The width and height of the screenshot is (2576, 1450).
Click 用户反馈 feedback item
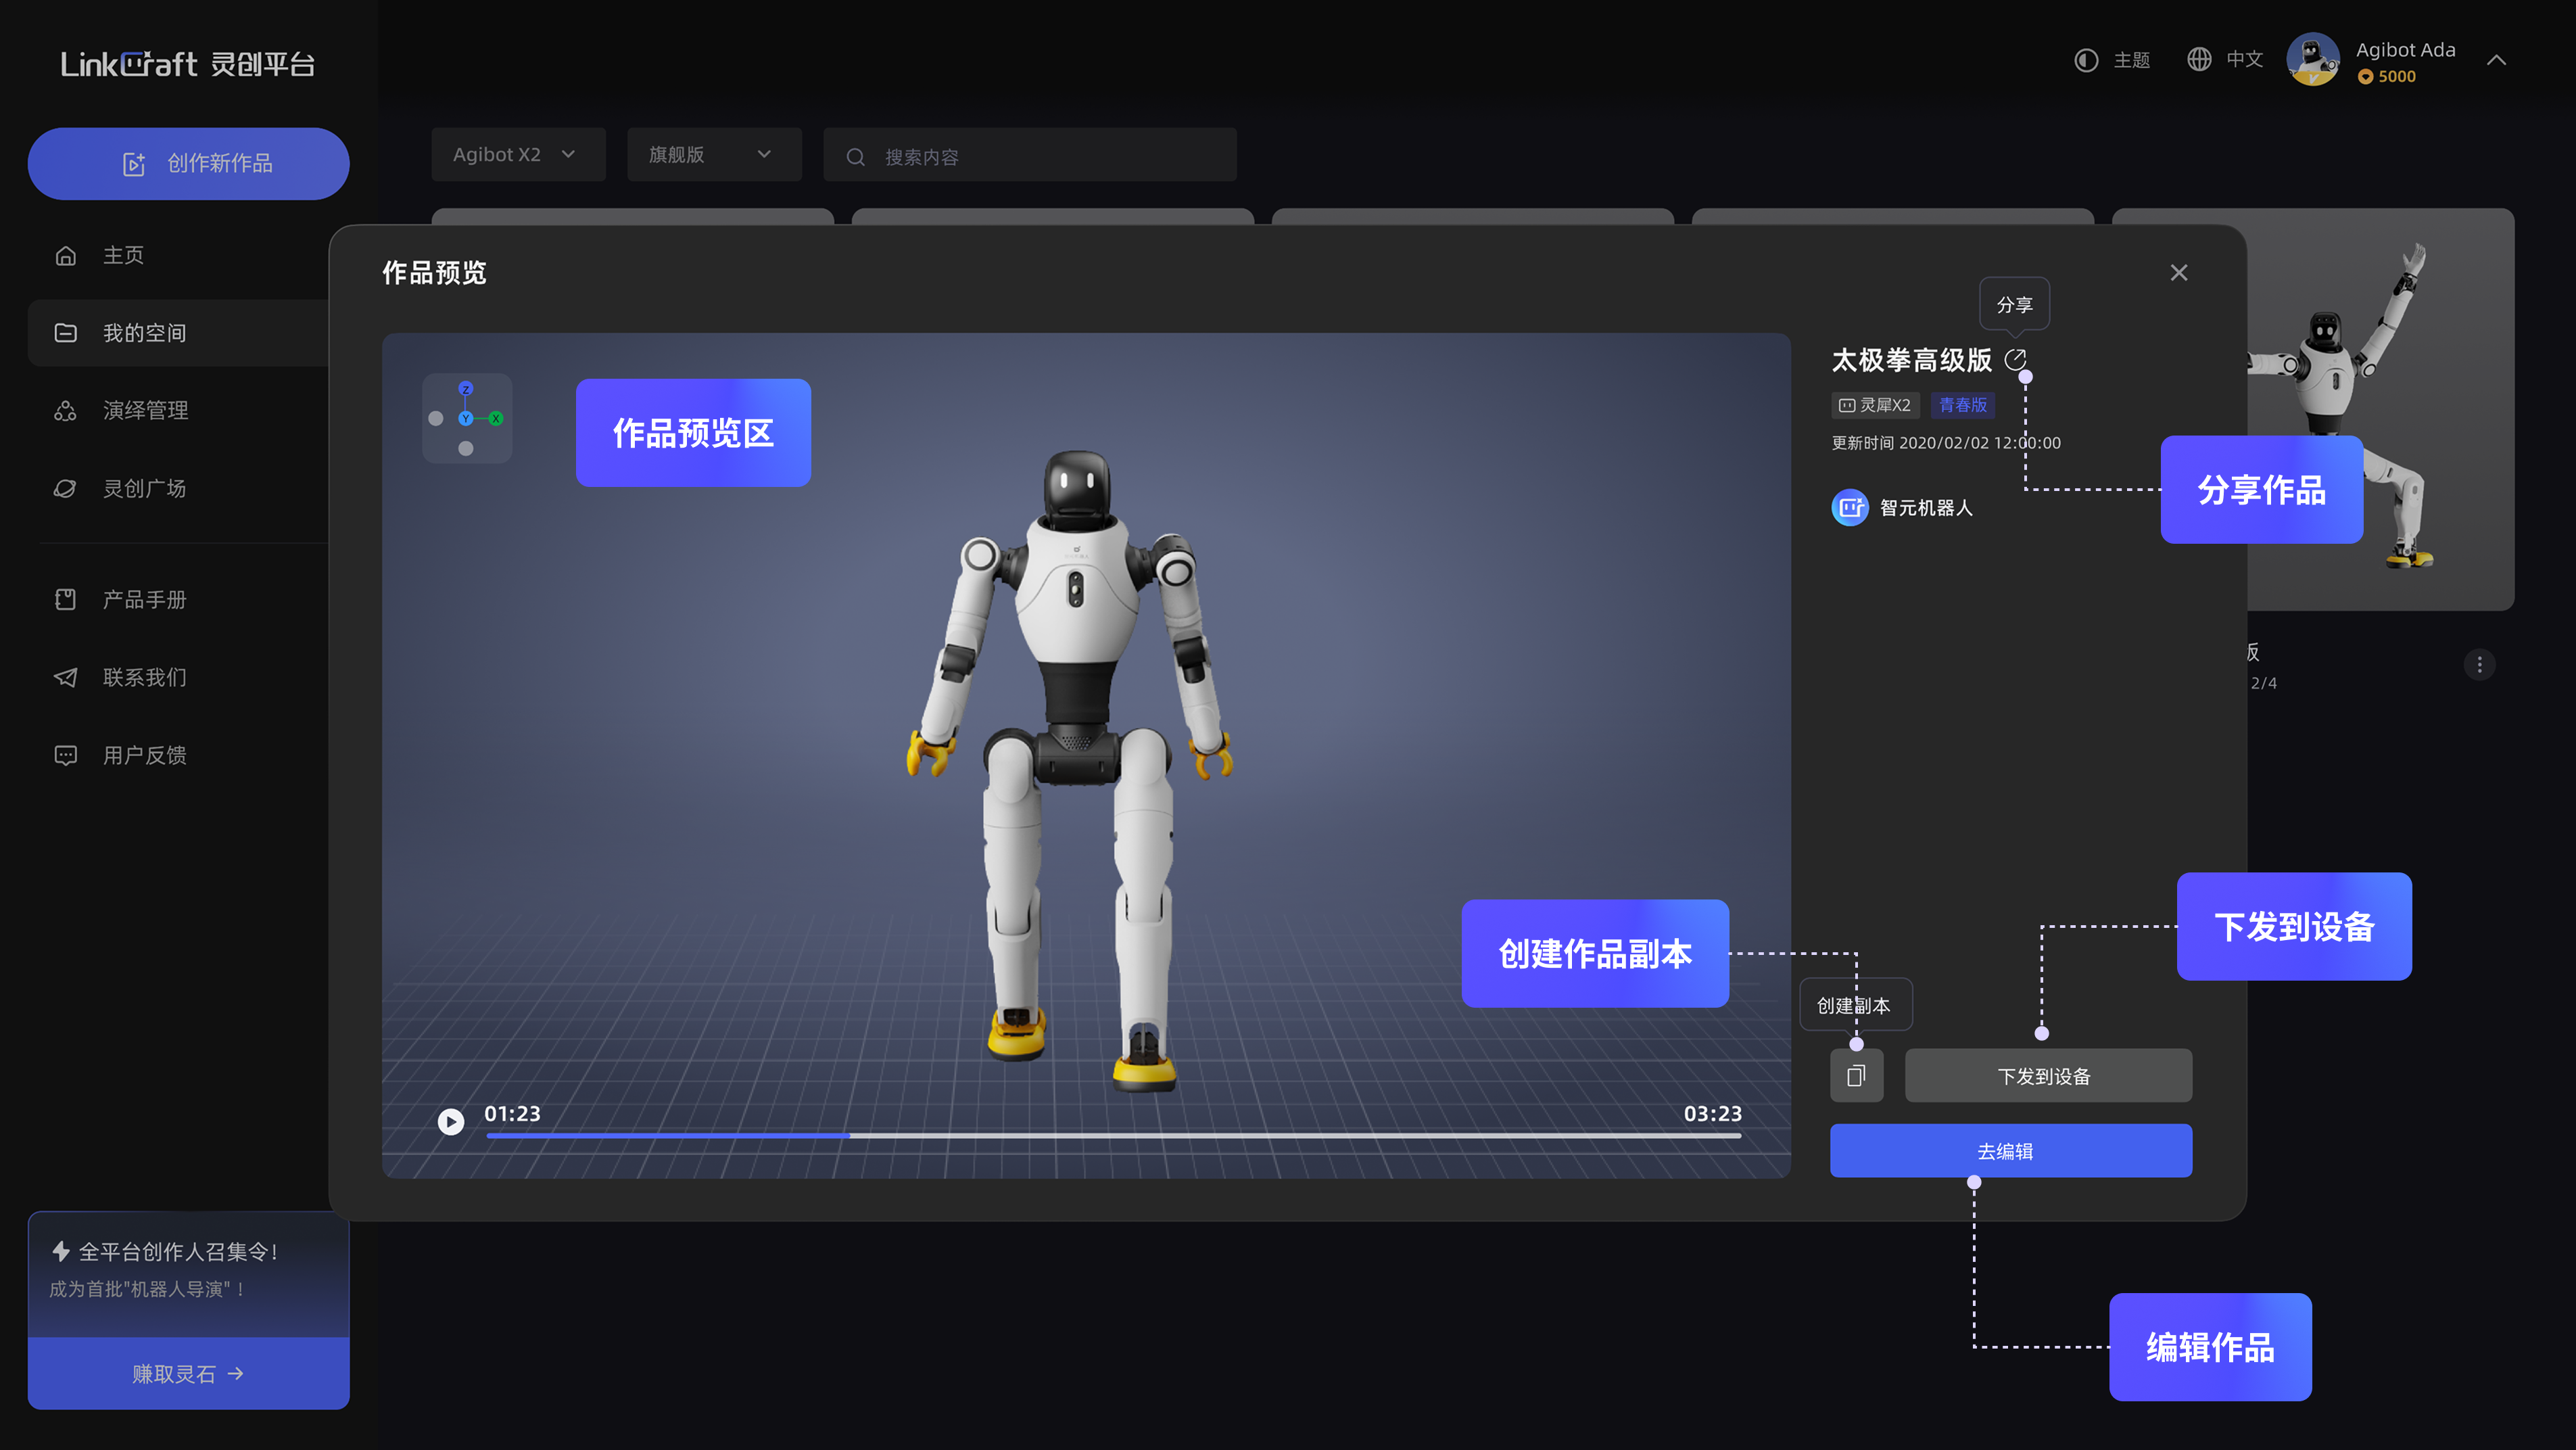pyautogui.click(x=144, y=755)
